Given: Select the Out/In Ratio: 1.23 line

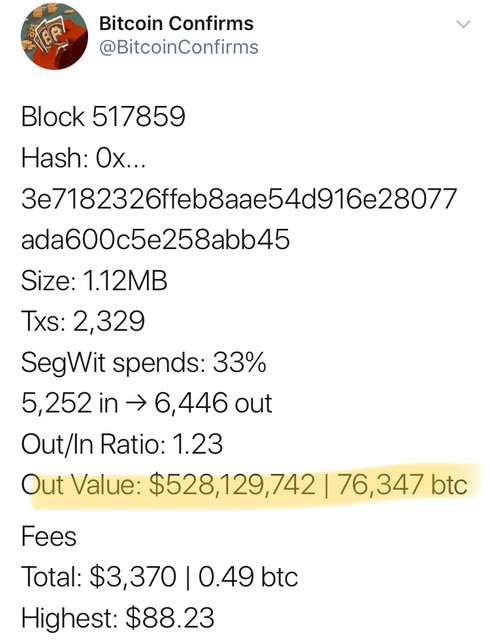Looking at the screenshot, I should 122,444.
